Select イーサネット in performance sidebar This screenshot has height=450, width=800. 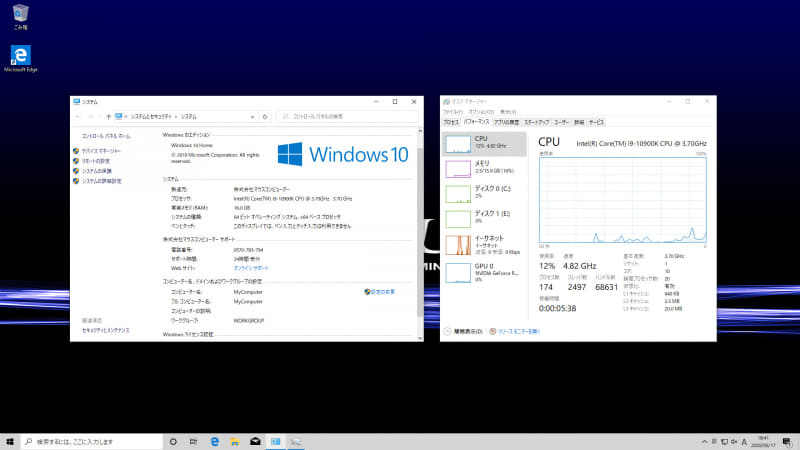[x=484, y=245]
